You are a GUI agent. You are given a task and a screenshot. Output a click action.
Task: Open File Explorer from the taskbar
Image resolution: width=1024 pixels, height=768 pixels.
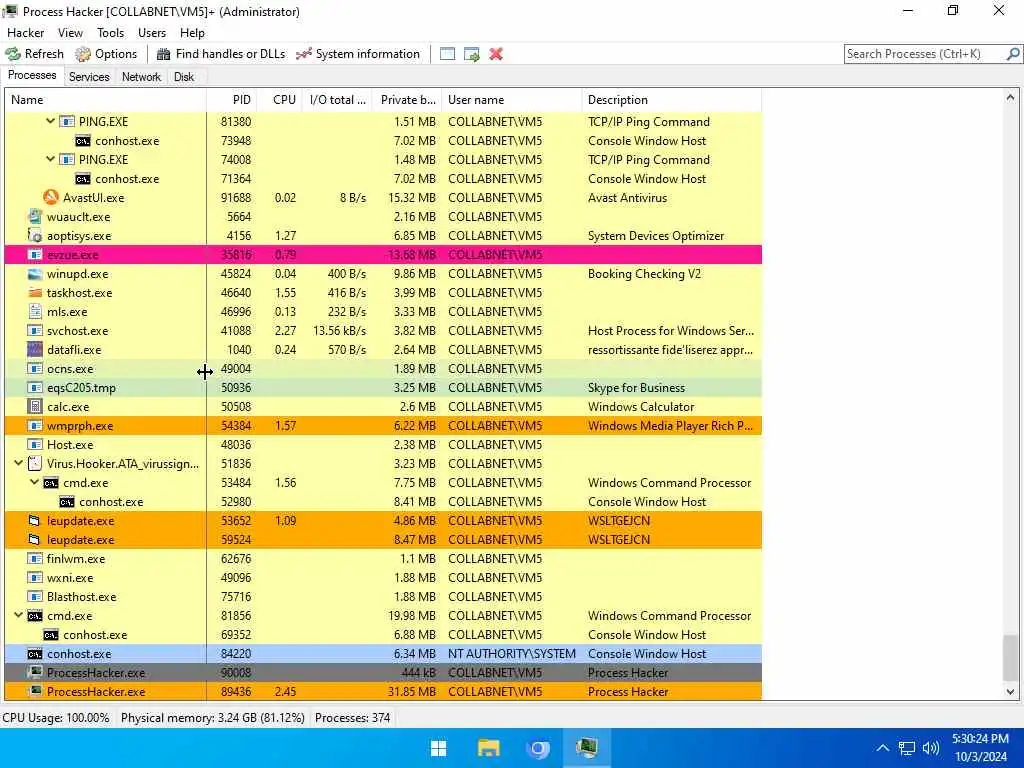coord(488,748)
